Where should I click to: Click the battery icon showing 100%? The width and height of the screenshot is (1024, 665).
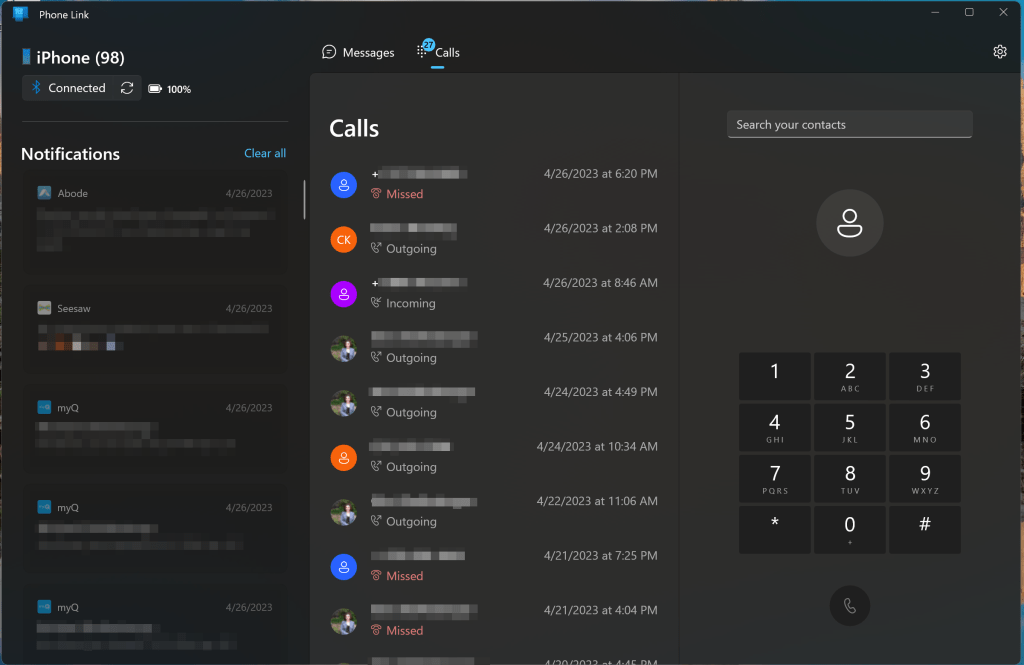[155, 89]
